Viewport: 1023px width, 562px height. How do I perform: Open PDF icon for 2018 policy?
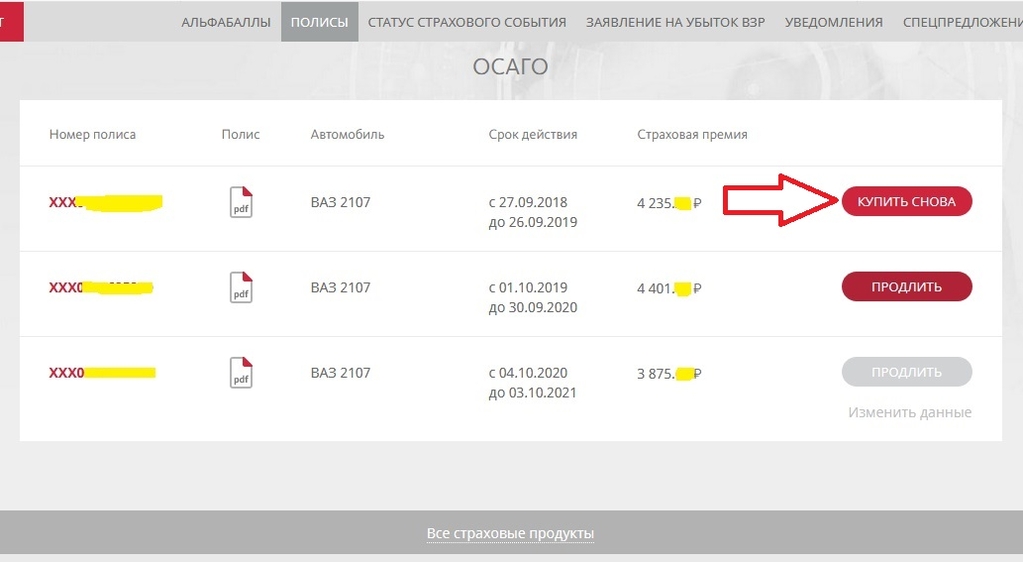click(x=241, y=202)
